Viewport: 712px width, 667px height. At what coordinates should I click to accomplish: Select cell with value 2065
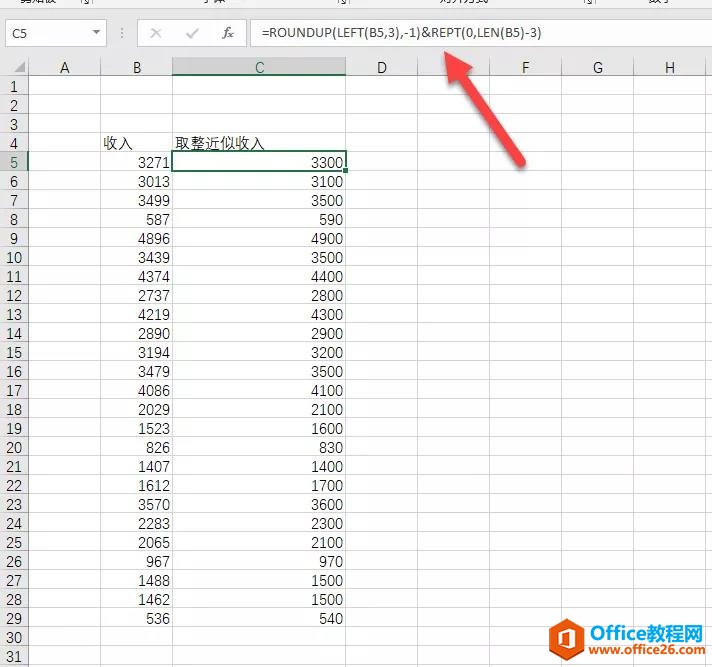pos(137,543)
